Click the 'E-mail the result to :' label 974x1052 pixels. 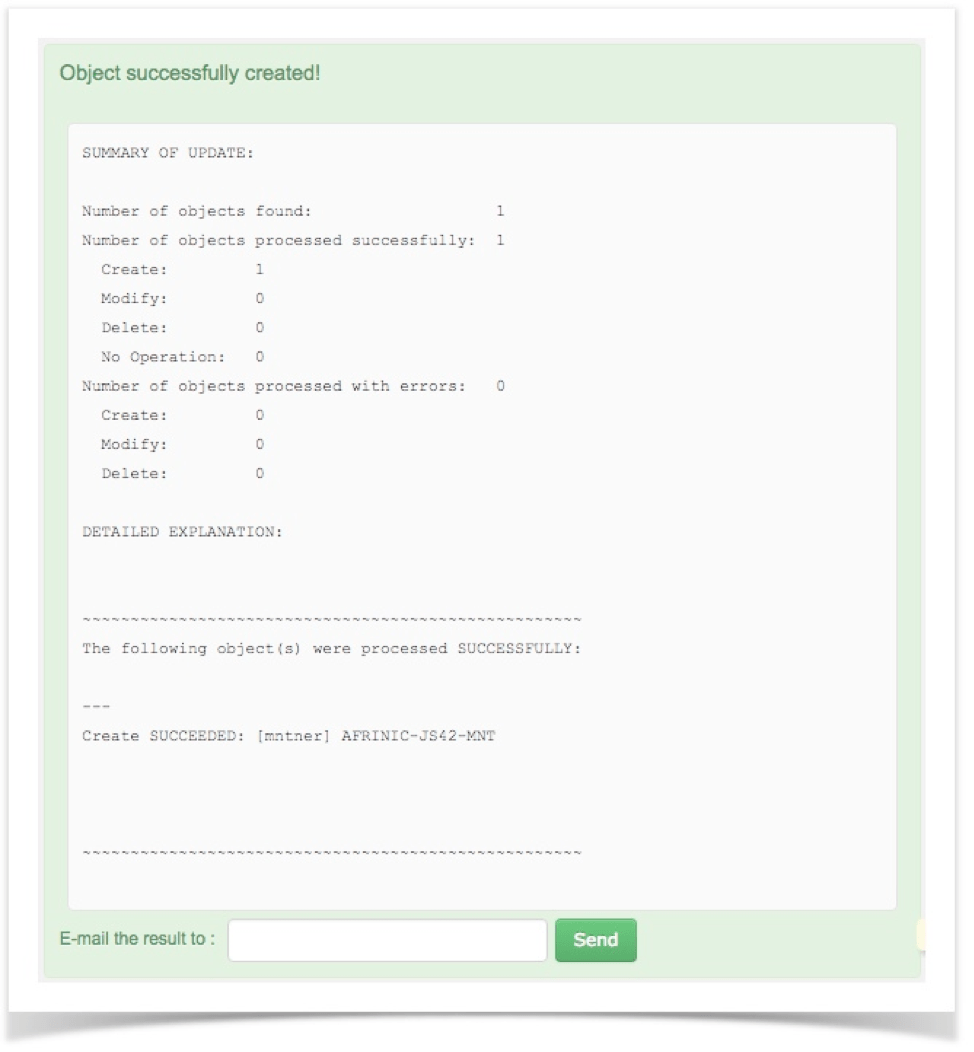pos(138,938)
